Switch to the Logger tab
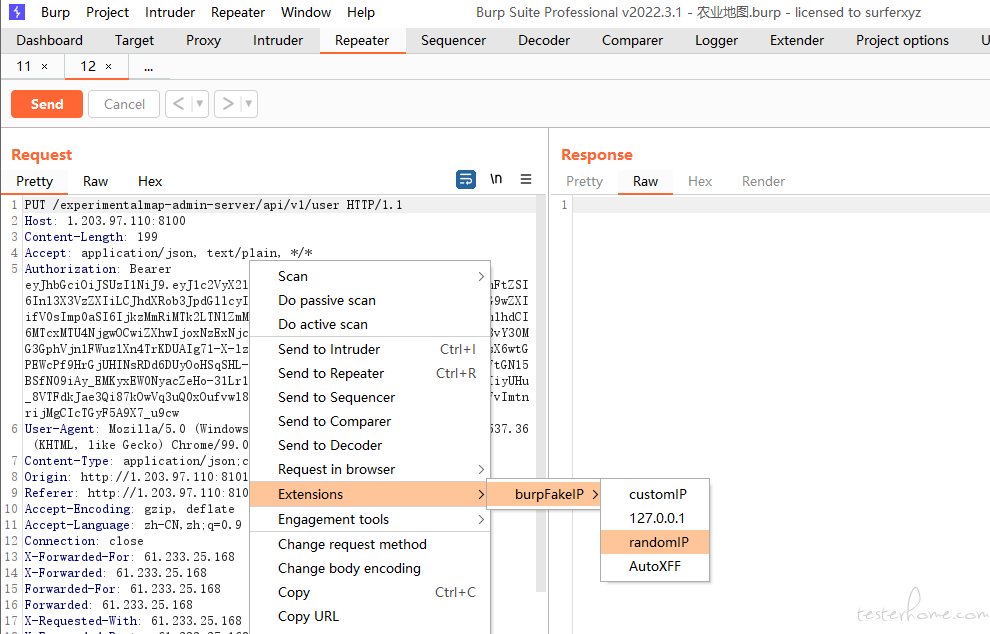Image resolution: width=990 pixels, height=634 pixels. coord(717,40)
